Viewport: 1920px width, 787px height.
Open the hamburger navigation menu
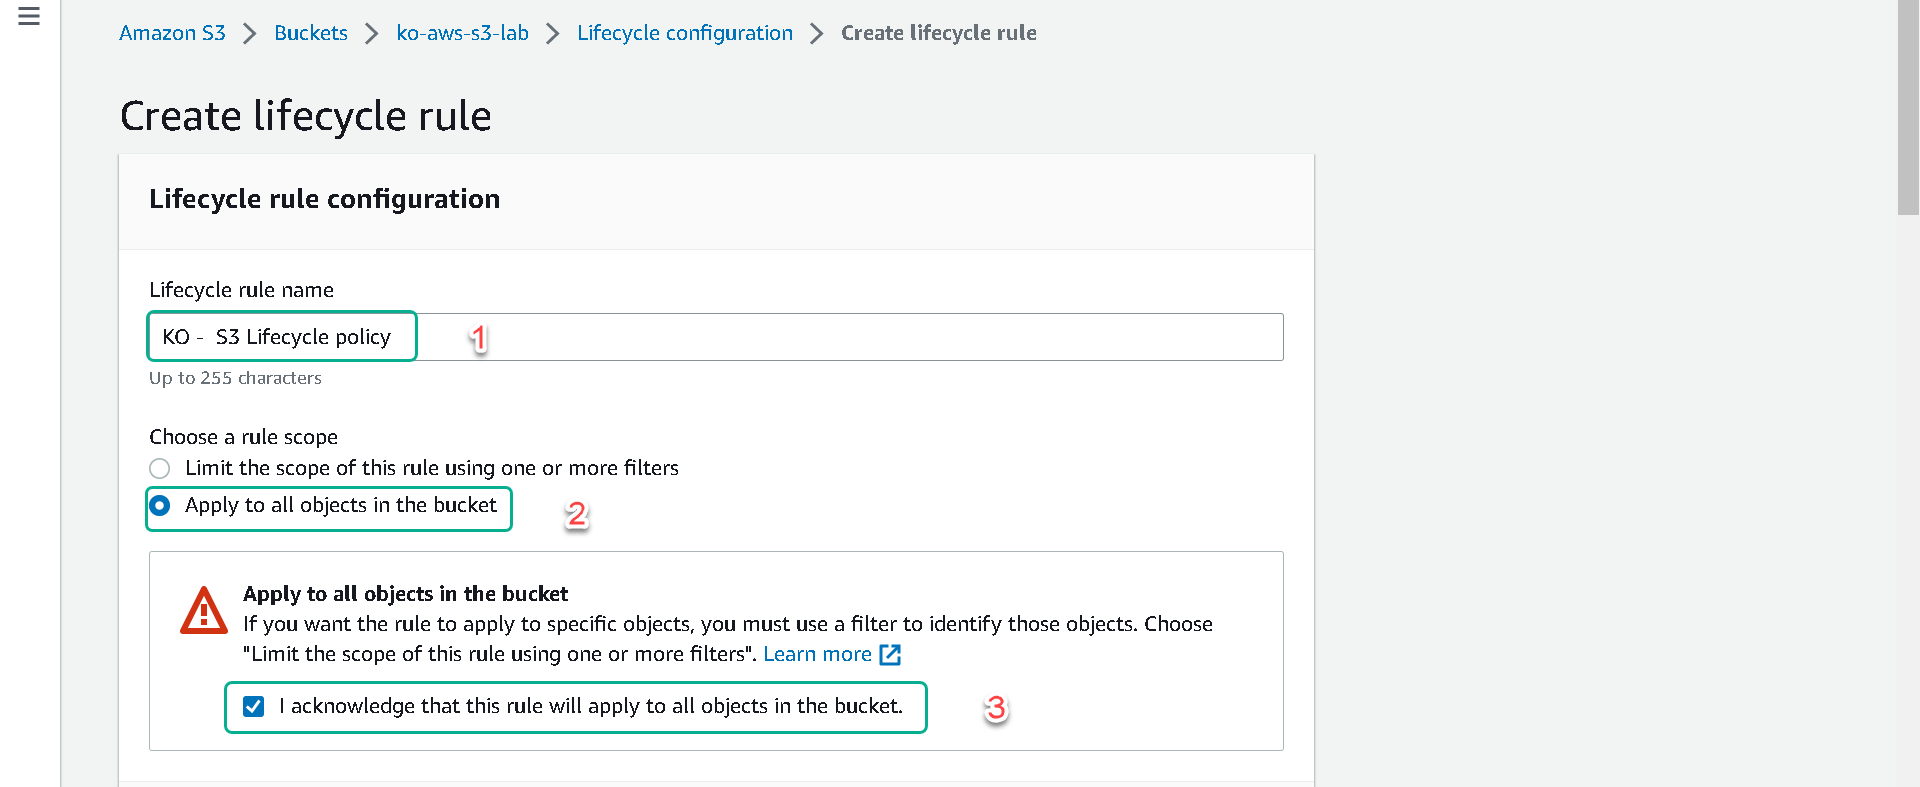coord(29,16)
